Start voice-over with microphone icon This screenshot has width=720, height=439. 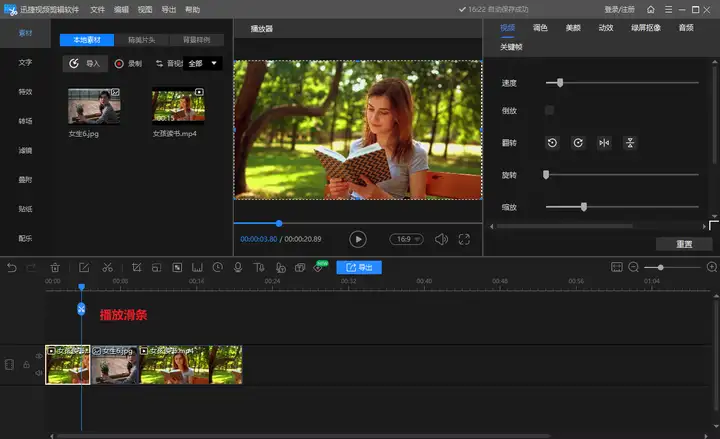238,267
